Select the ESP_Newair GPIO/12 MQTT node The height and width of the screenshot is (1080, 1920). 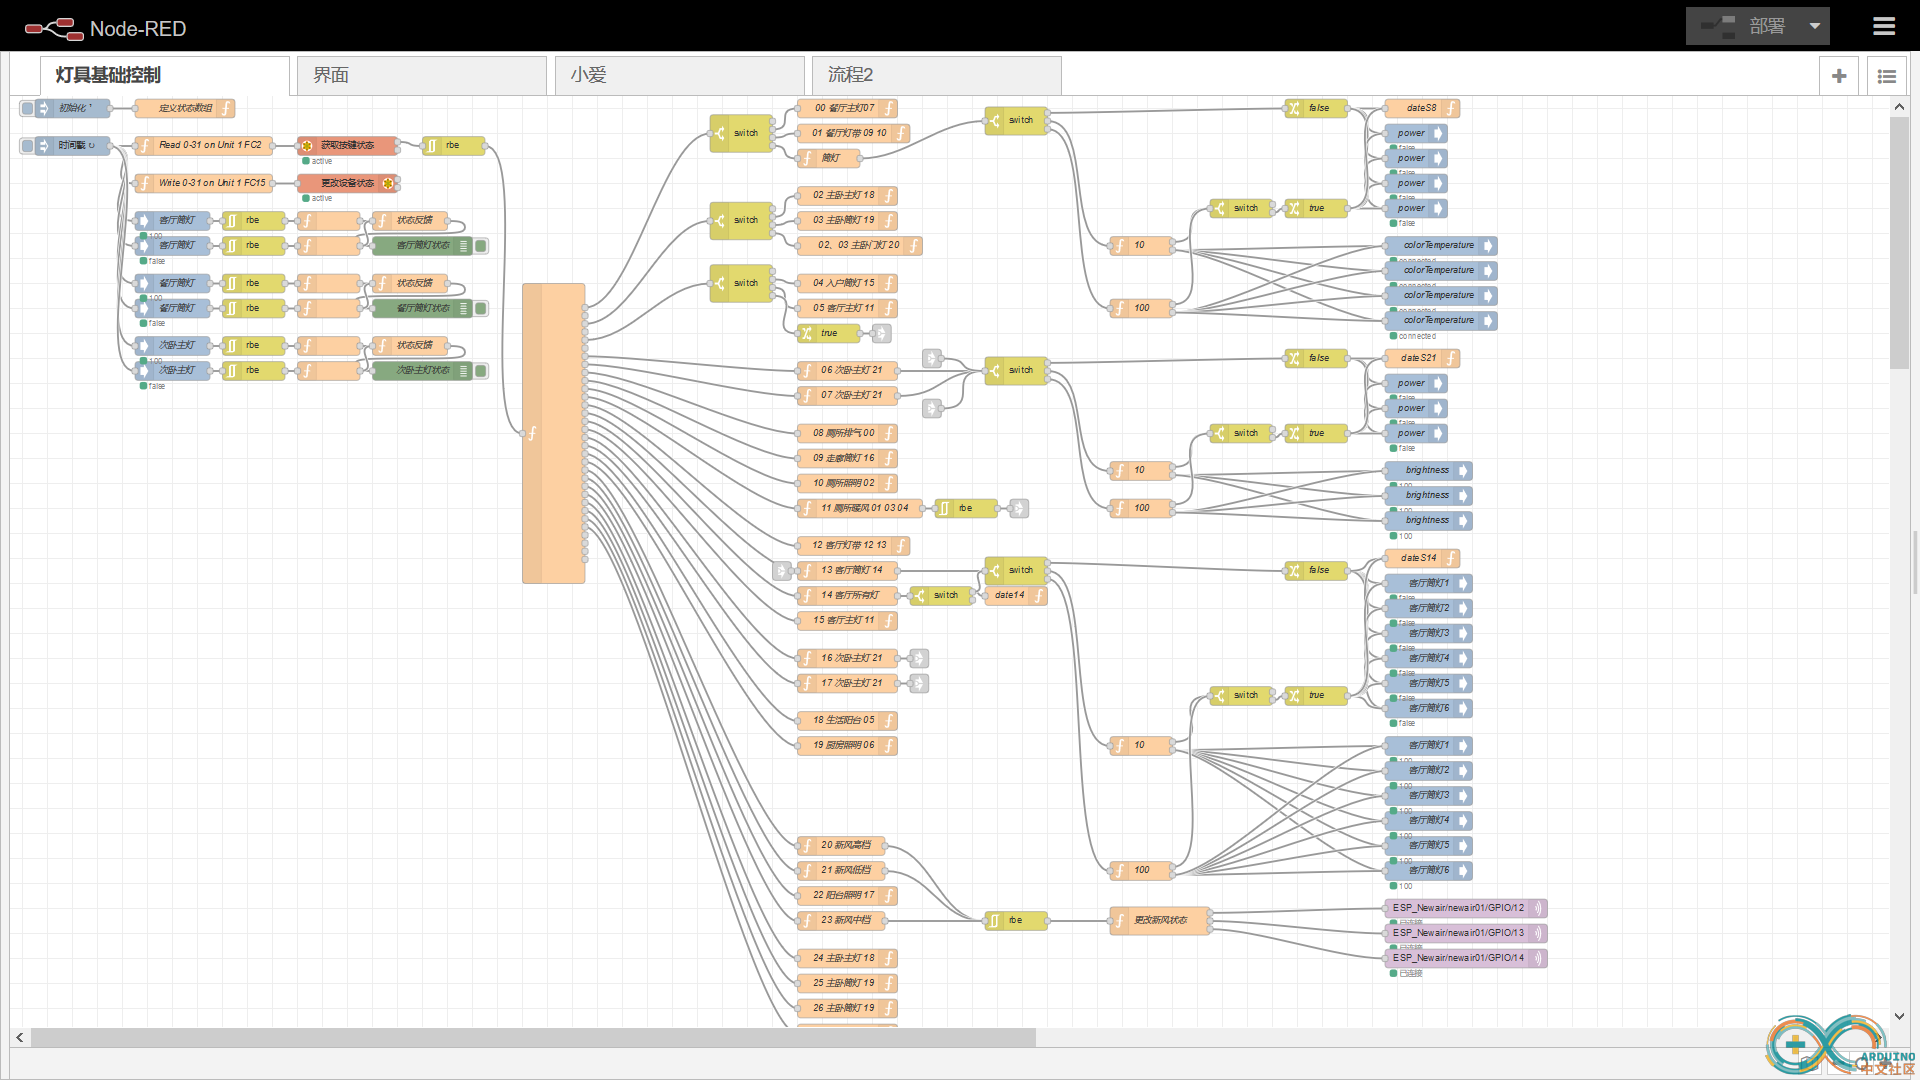tap(1466, 908)
